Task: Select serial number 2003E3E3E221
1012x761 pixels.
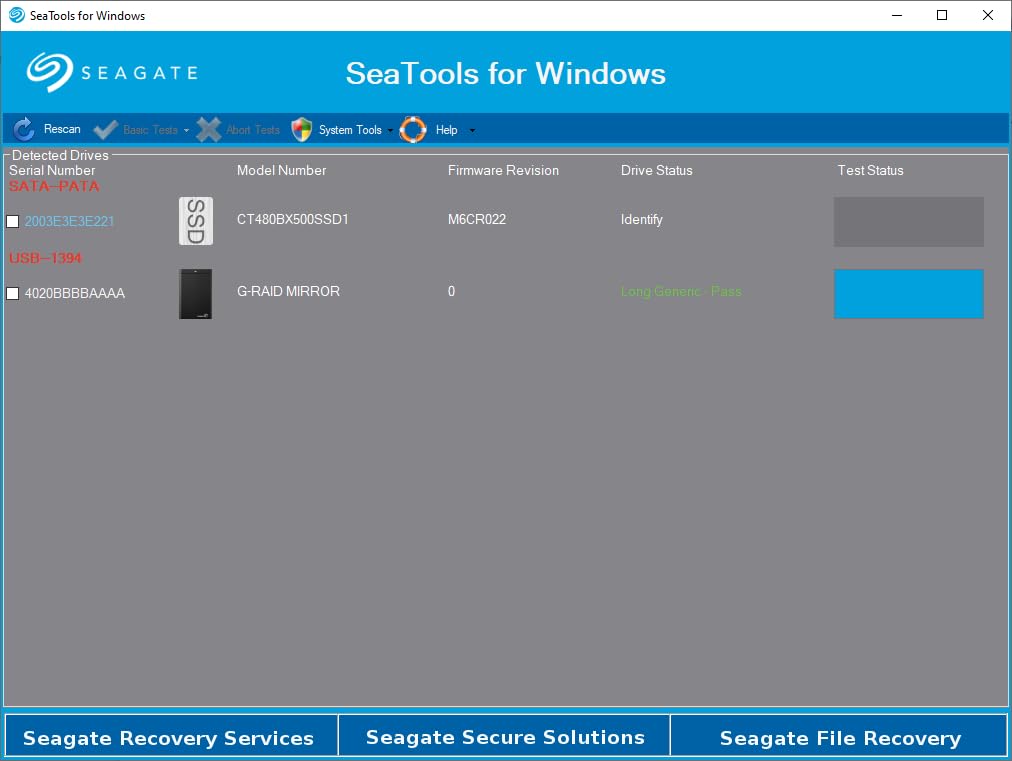Action: (69, 221)
